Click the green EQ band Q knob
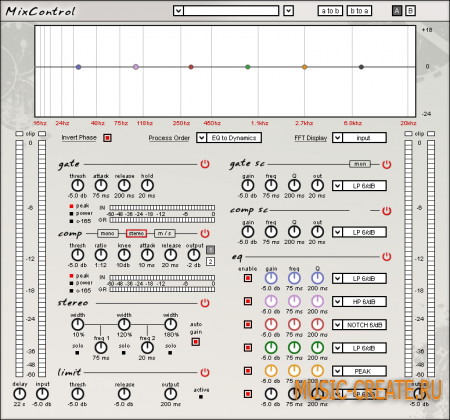The width and height of the screenshot is (450, 420). pyautogui.click(x=317, y=348)
